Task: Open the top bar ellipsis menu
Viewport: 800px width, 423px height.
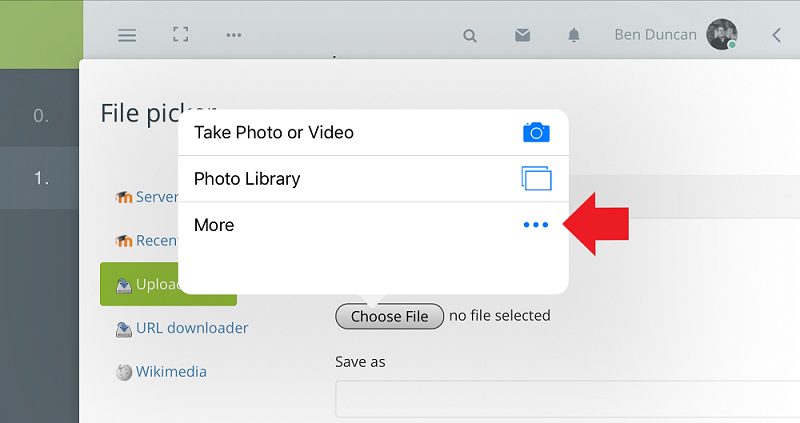Action: point(234,35)
